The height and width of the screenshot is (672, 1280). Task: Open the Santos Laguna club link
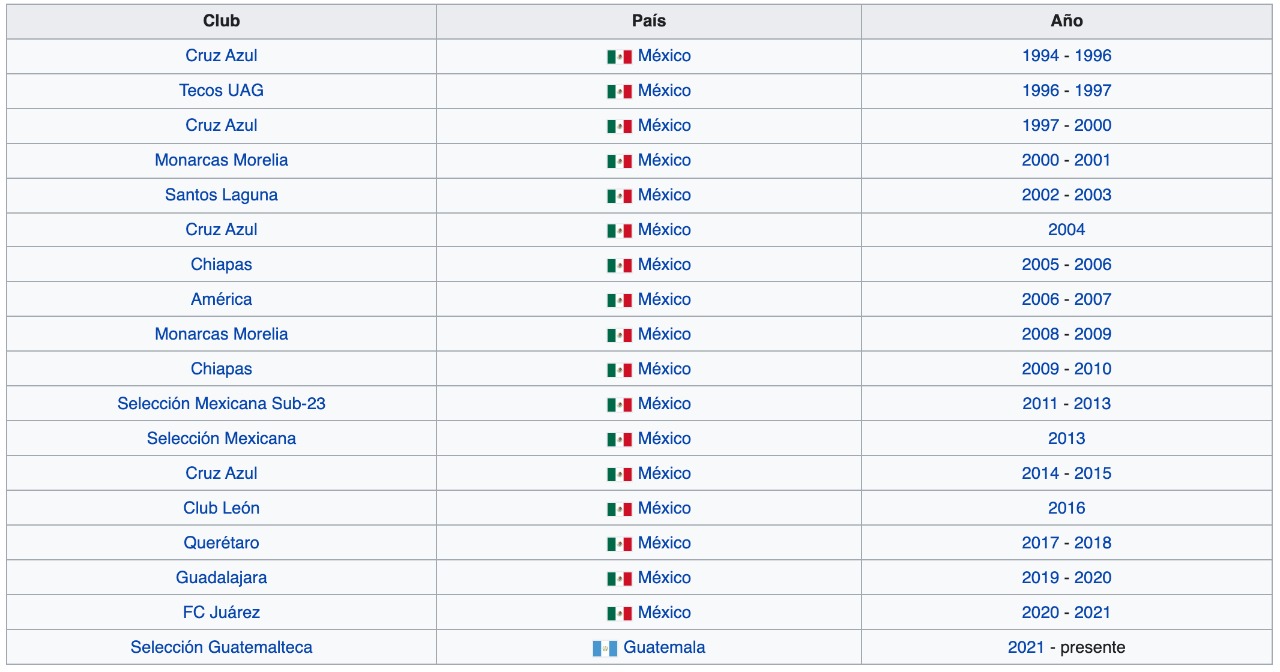tap(221, 195)
